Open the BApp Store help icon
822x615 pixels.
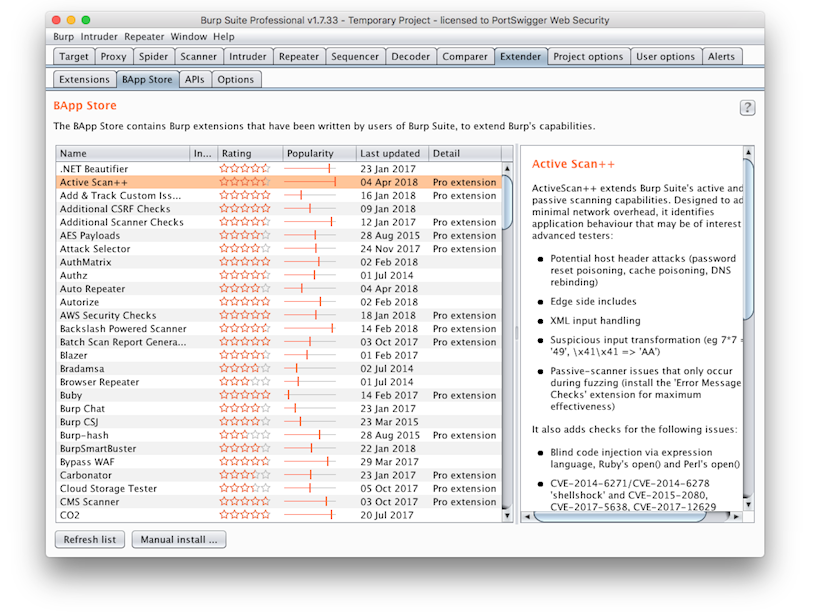747,108
